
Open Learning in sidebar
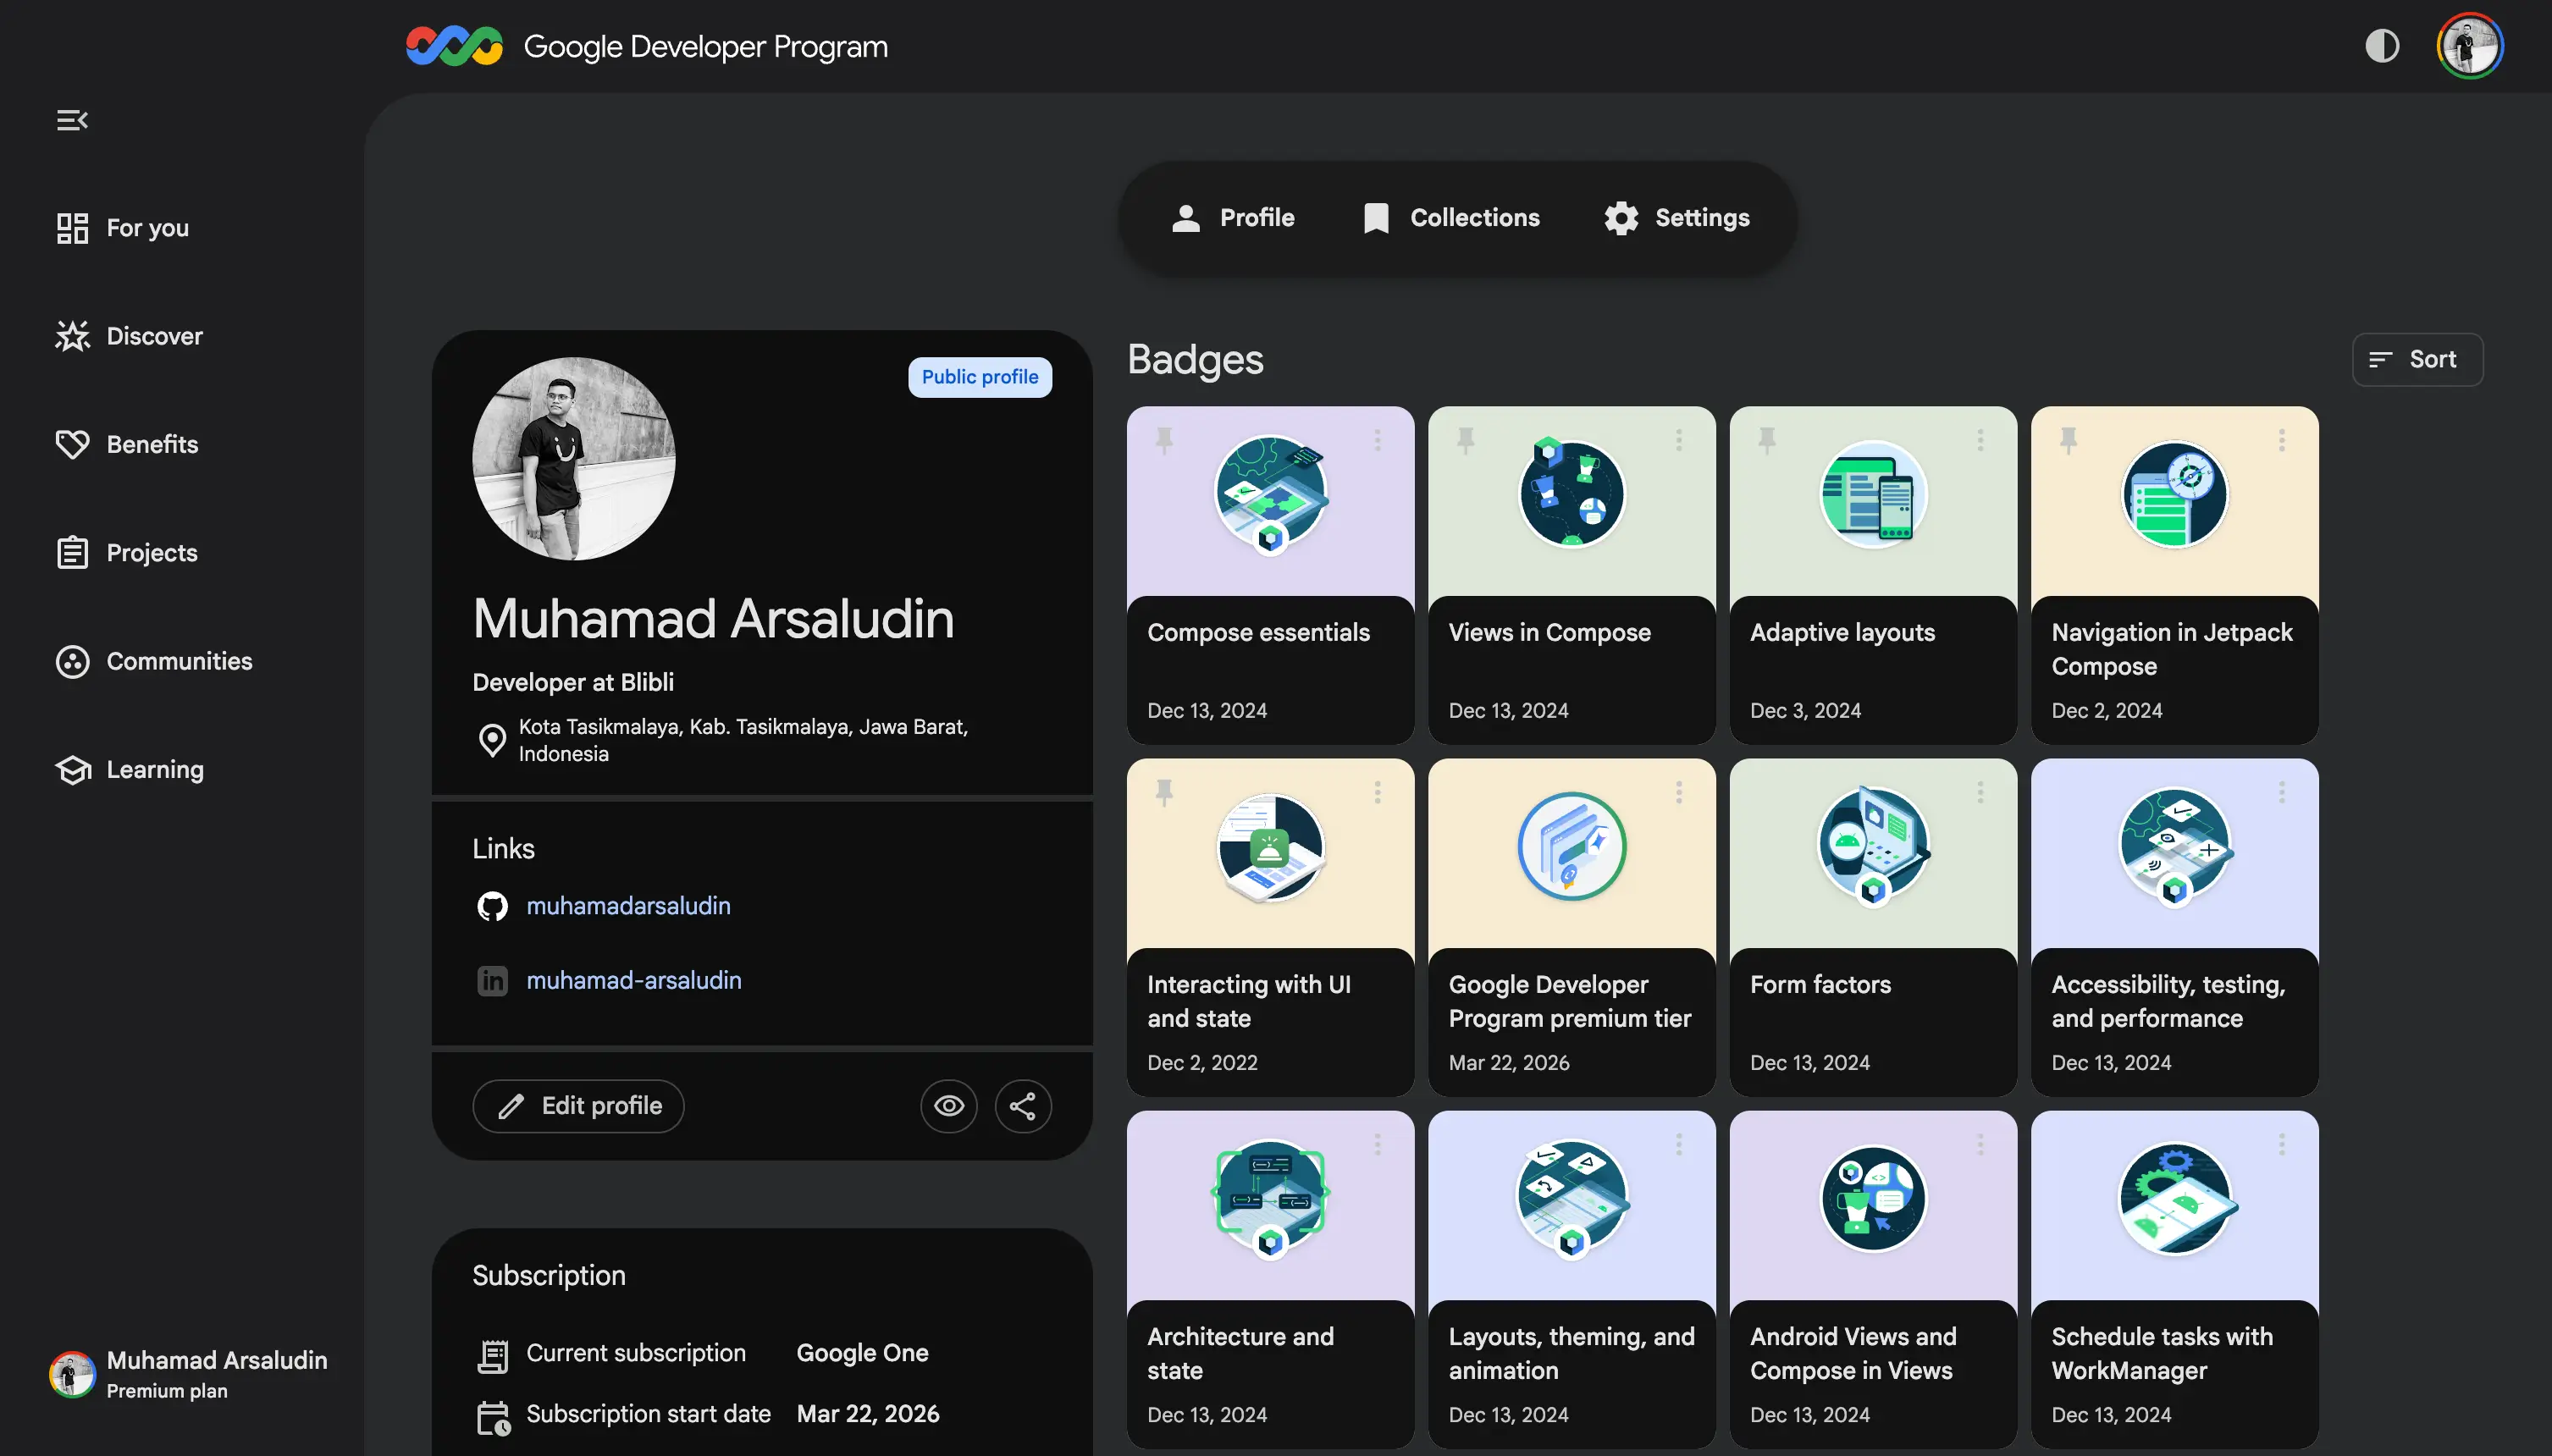tap(130, 769)
